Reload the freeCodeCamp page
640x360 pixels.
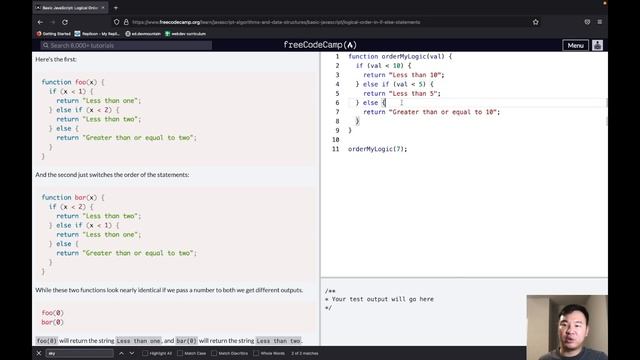[x=65, y=22]
